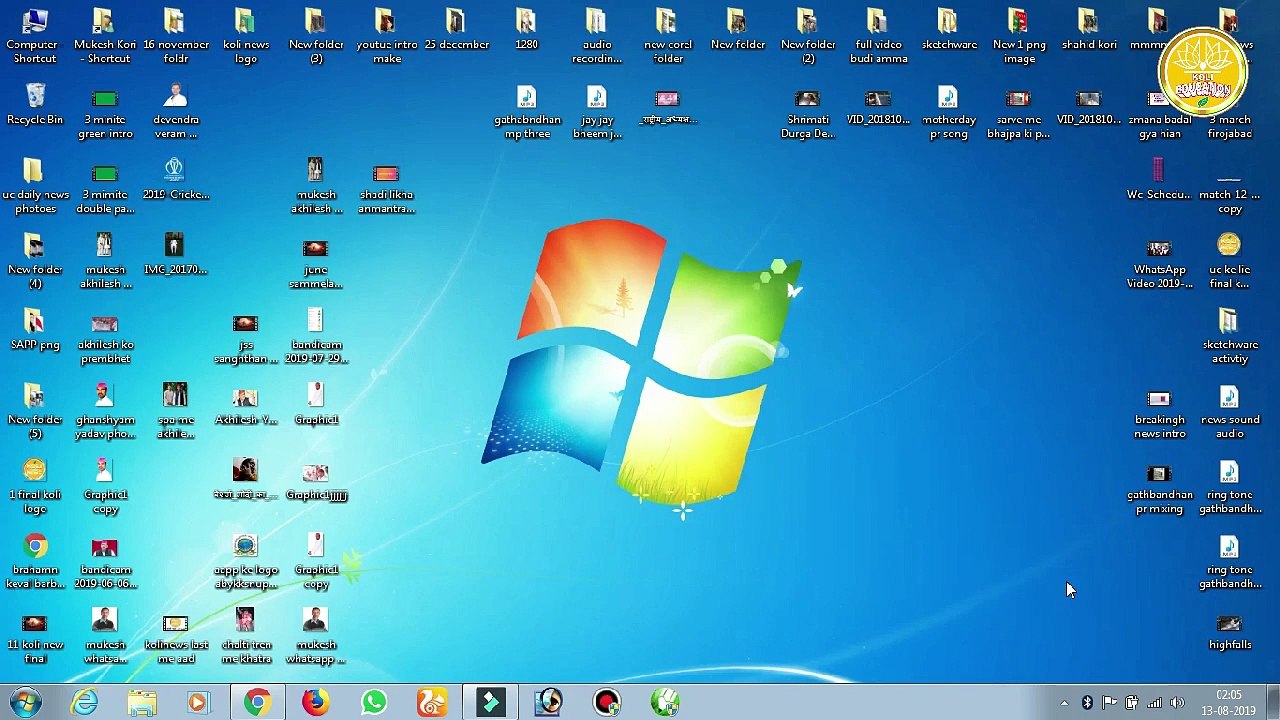1280x720 pixels.
Task: Select the chalti tren me khatra file
Action: [246, 637]
